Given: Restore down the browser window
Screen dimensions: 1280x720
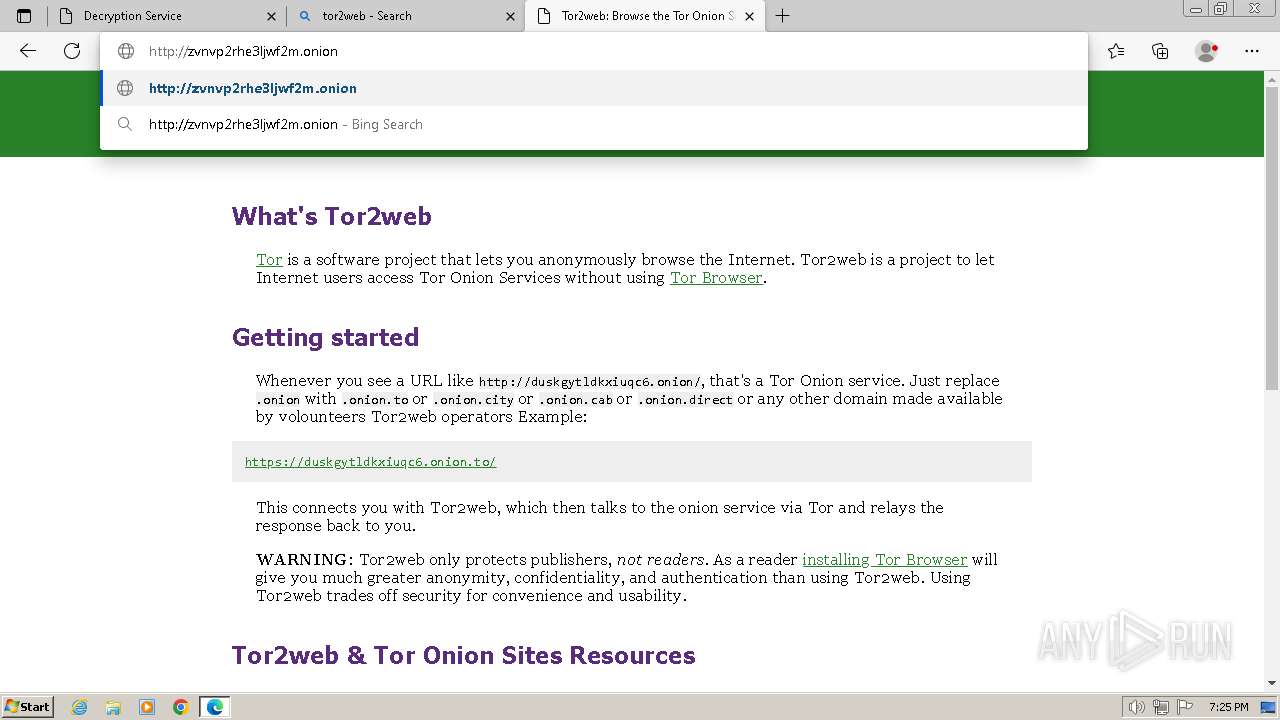Looking at the screenshot, I should pyautogui.click(x=1220, y=8).
